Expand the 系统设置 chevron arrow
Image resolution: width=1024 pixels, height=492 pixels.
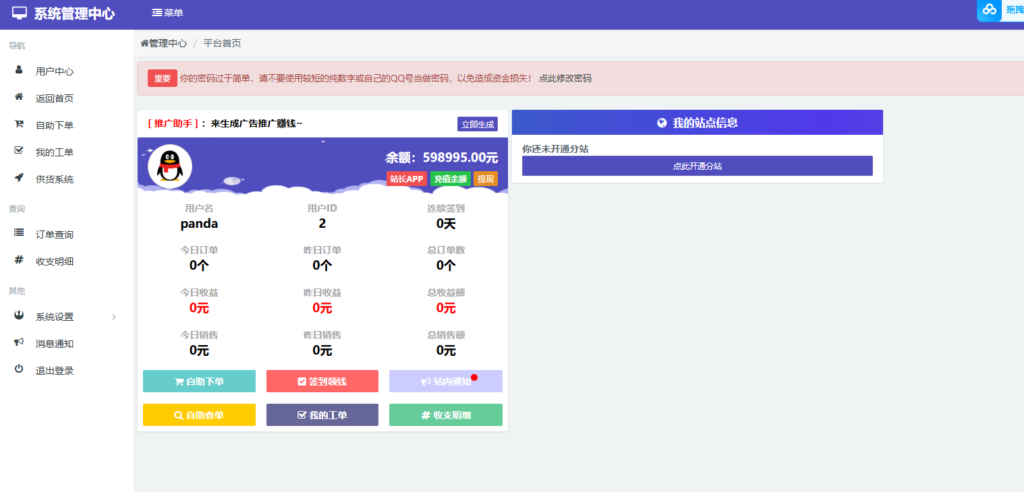(x=114, y=317)
